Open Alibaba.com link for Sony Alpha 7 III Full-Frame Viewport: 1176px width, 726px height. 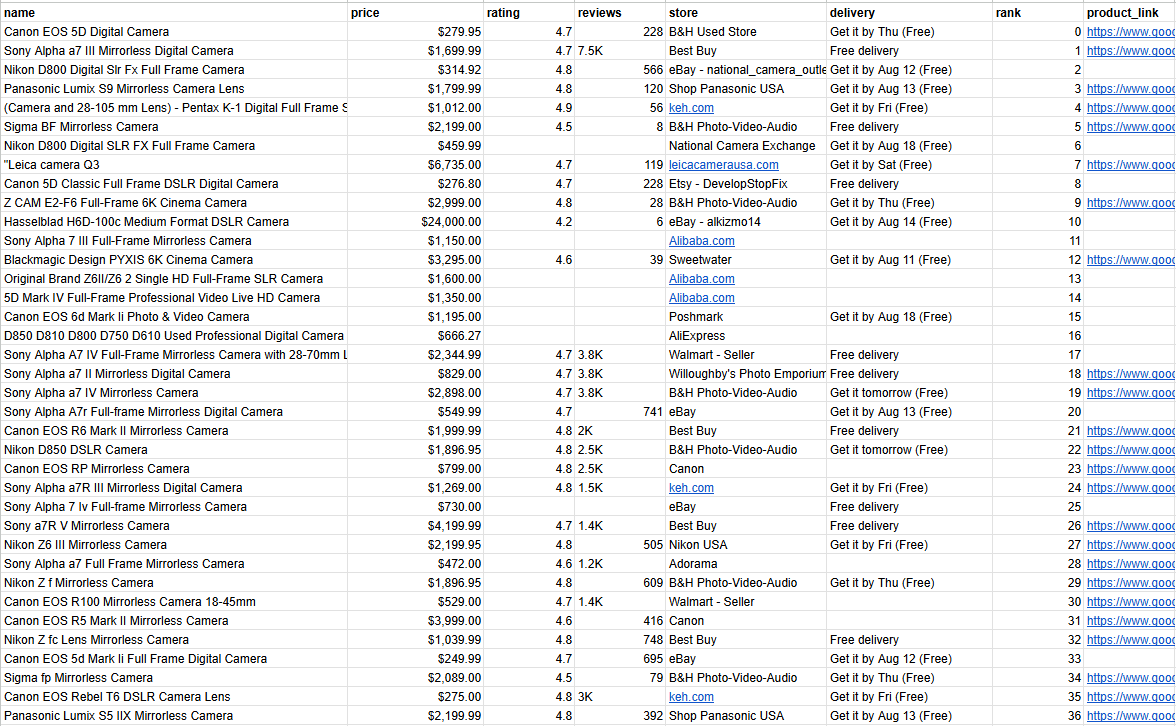point(701,241)
